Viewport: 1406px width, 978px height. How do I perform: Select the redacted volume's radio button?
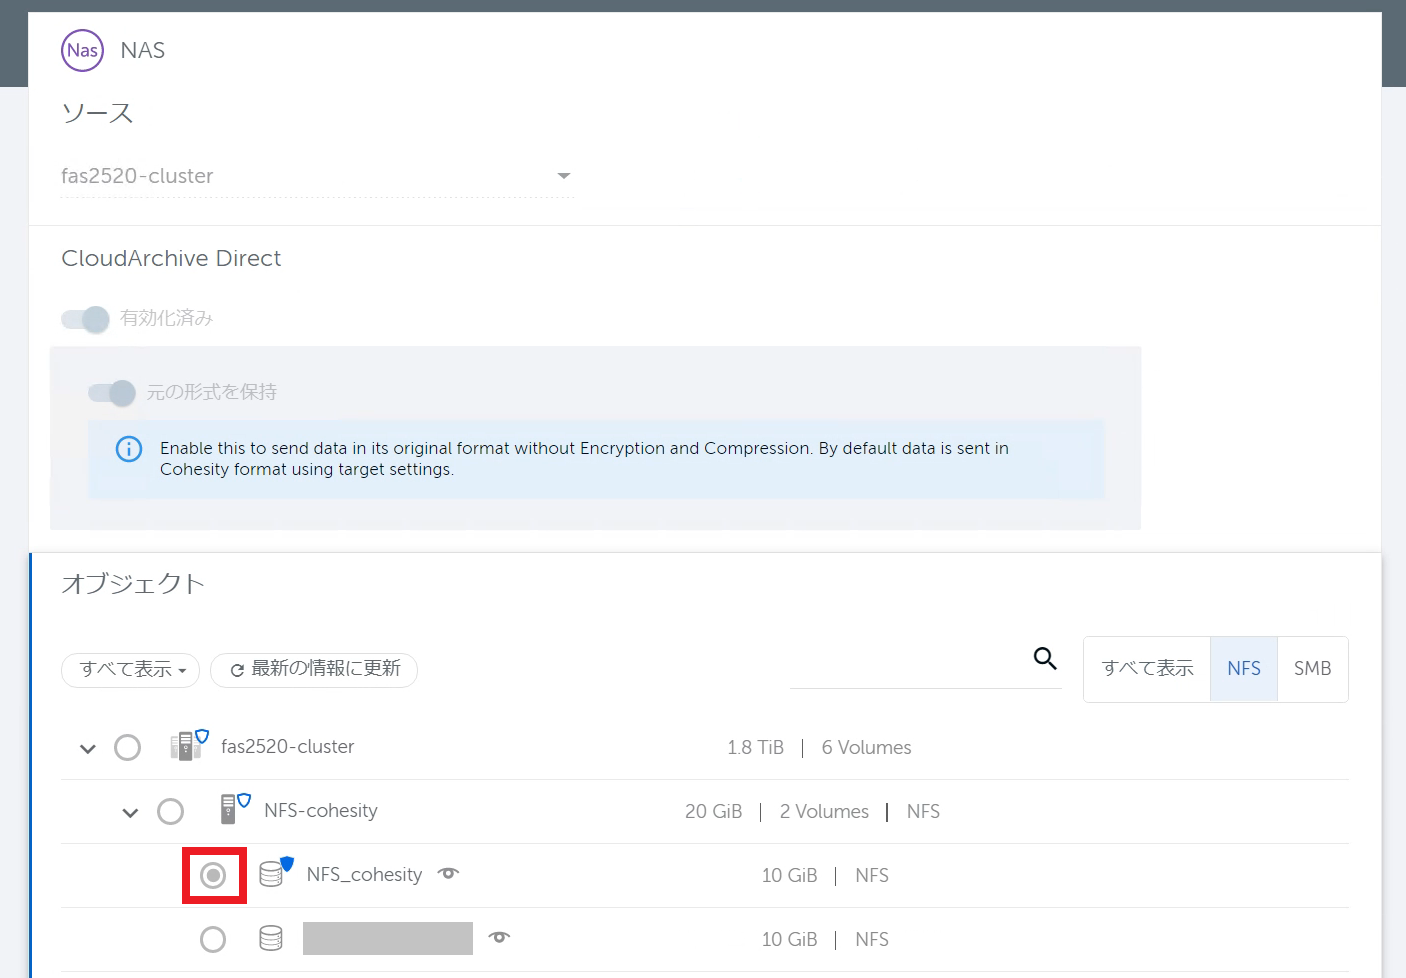[x=213, y=939]
